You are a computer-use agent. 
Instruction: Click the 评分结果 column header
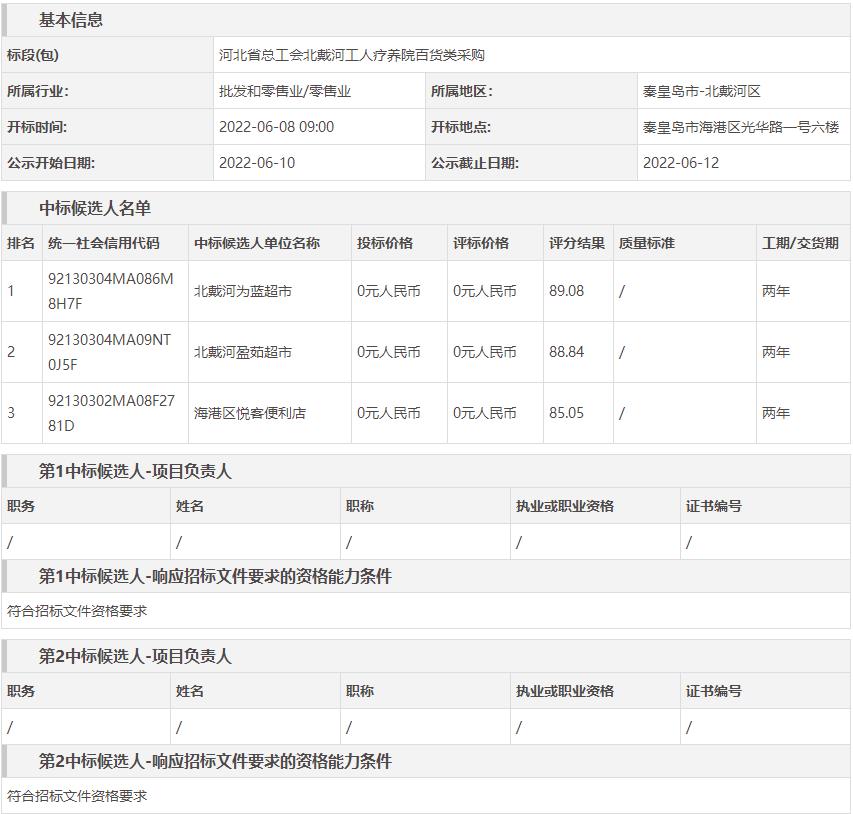point(577,243)
